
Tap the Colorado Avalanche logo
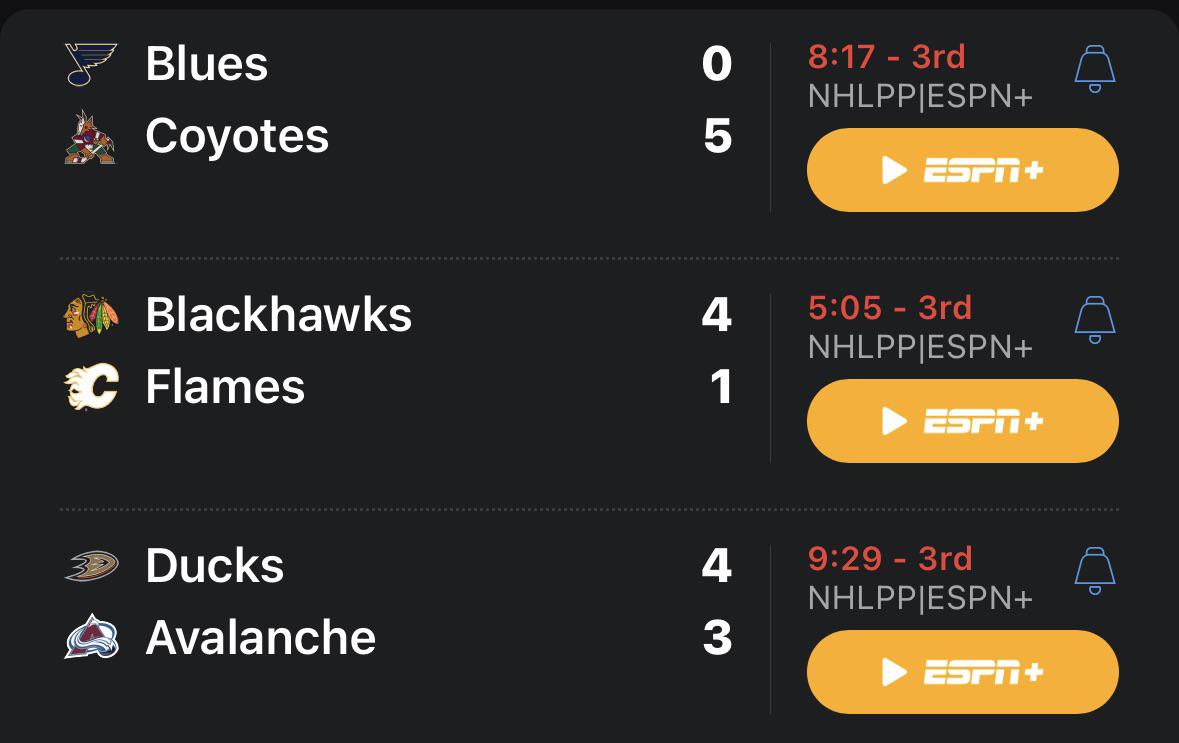tap(91, 638)
